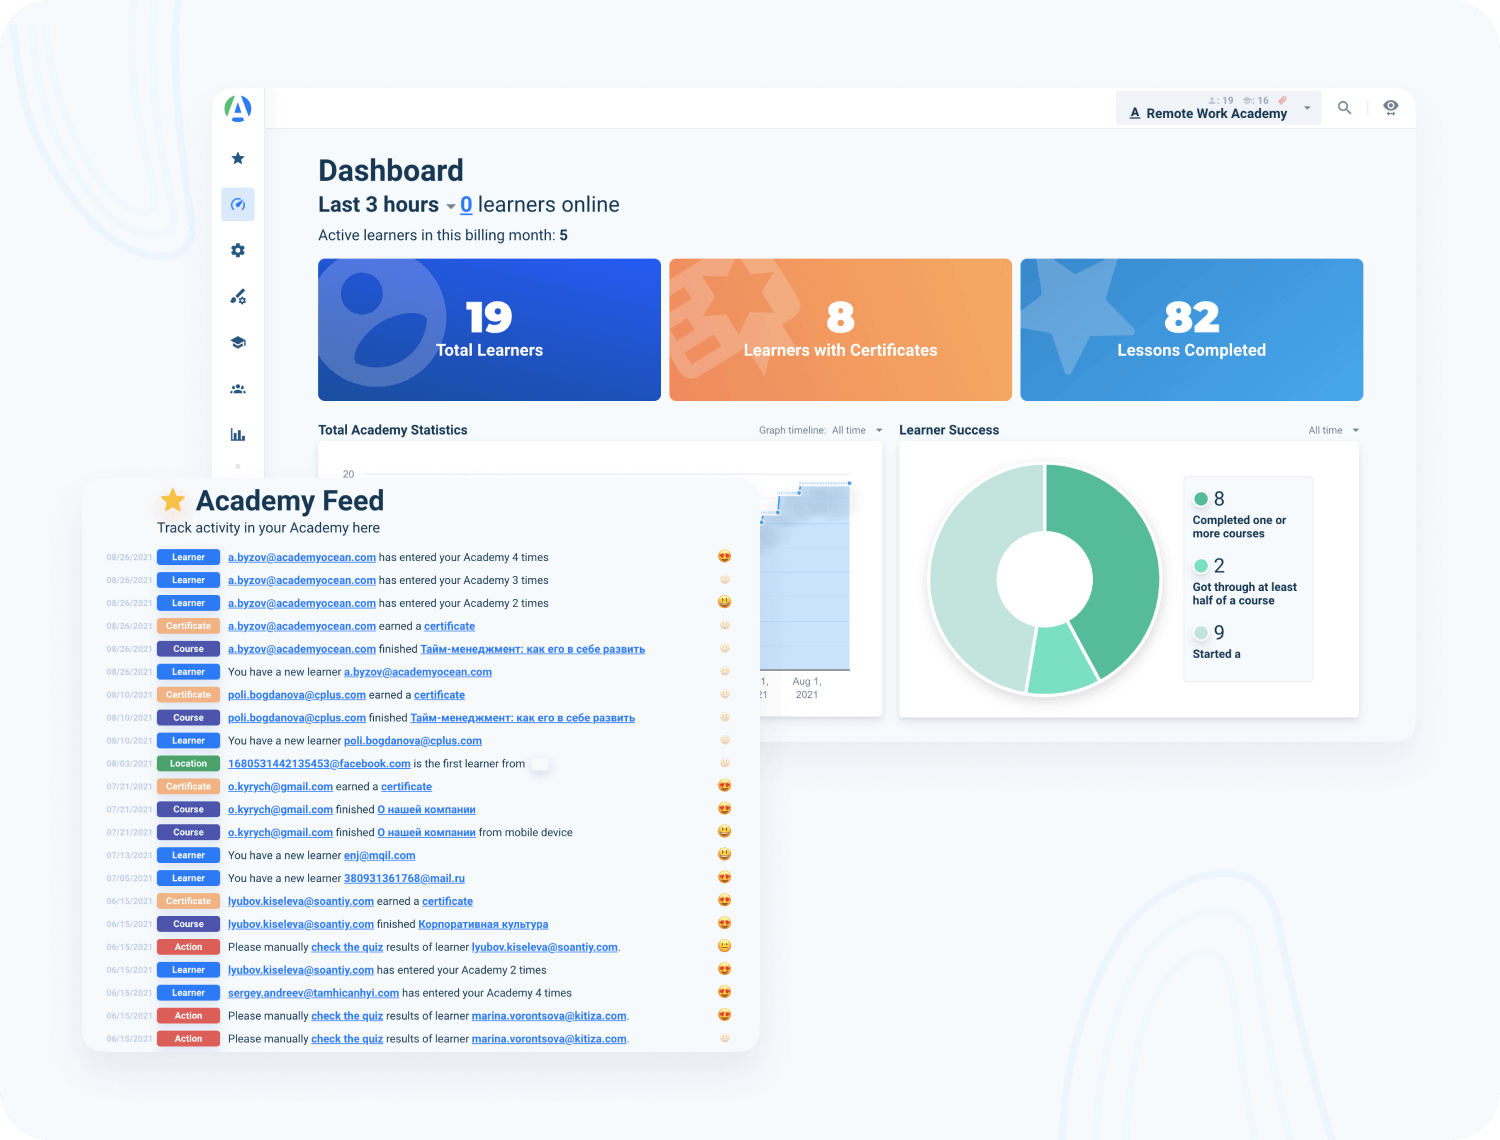This screenshot has height=1140, width=1500.
Task: Toggle the eye preview icon
Action: [1390, 108]
